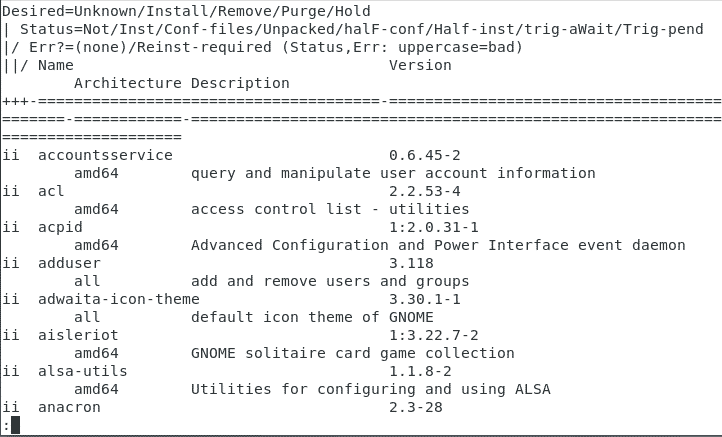Select the adwaita-icon-theme package name
Image resolution: width=722 pixels, height=437 pixels.
tap(118, 299)
